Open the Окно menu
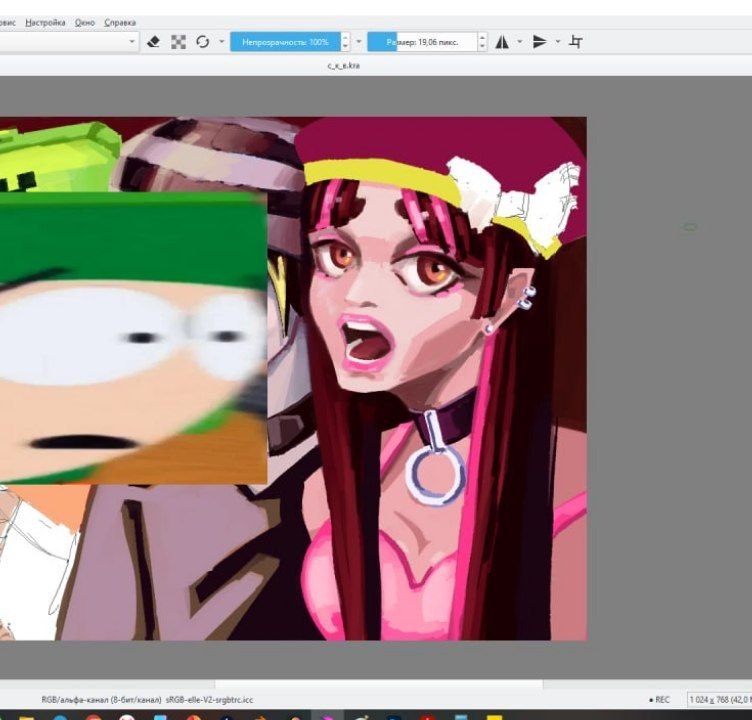This screenshot has height=720, width=752. (85, 23)
